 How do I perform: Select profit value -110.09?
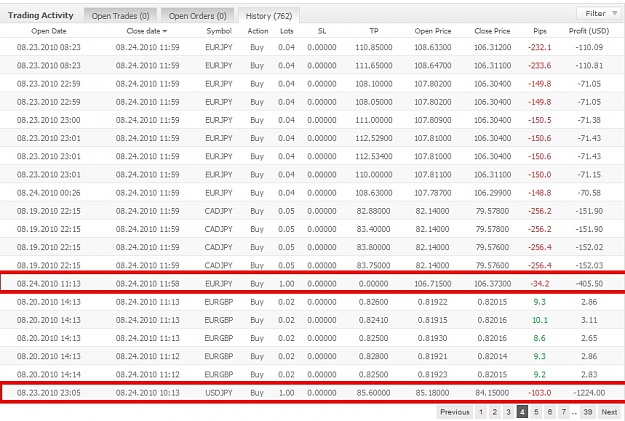(x=589, y=47)
